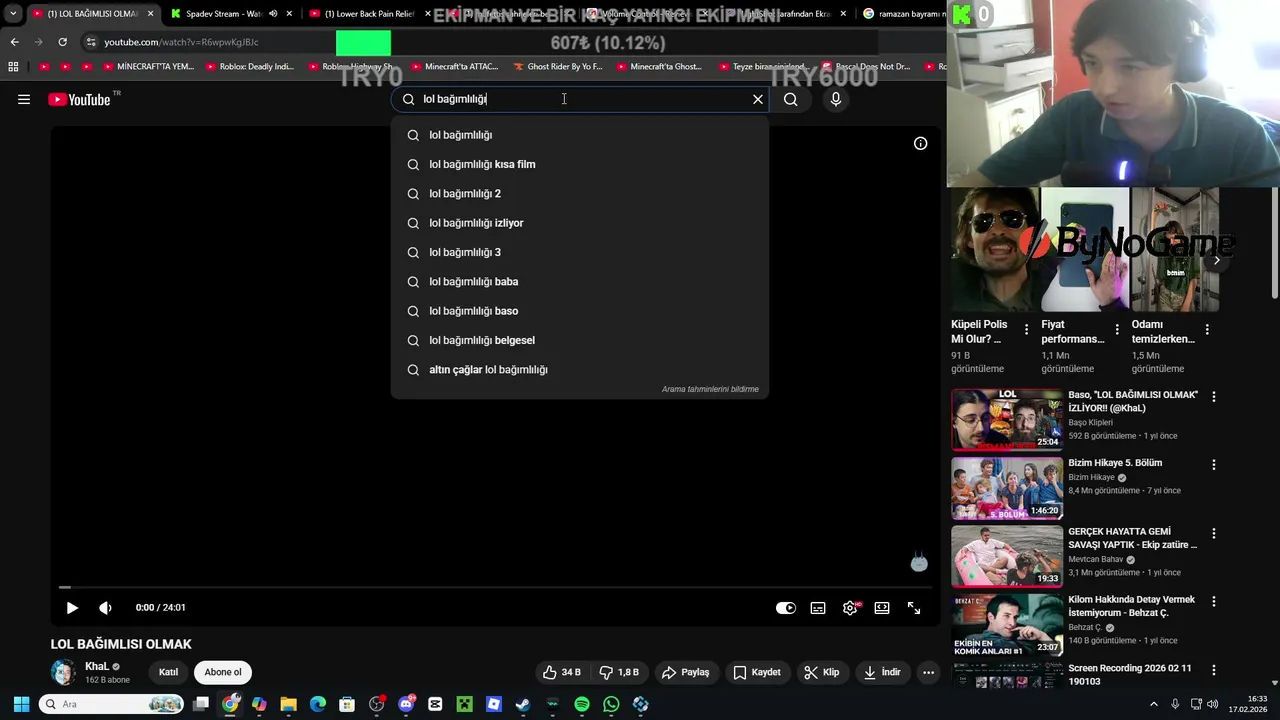This screenshot has height=720, width=1280.
Task: Switch to "ramazan bayramı" Google tab
Action: (x=905, y=14)
